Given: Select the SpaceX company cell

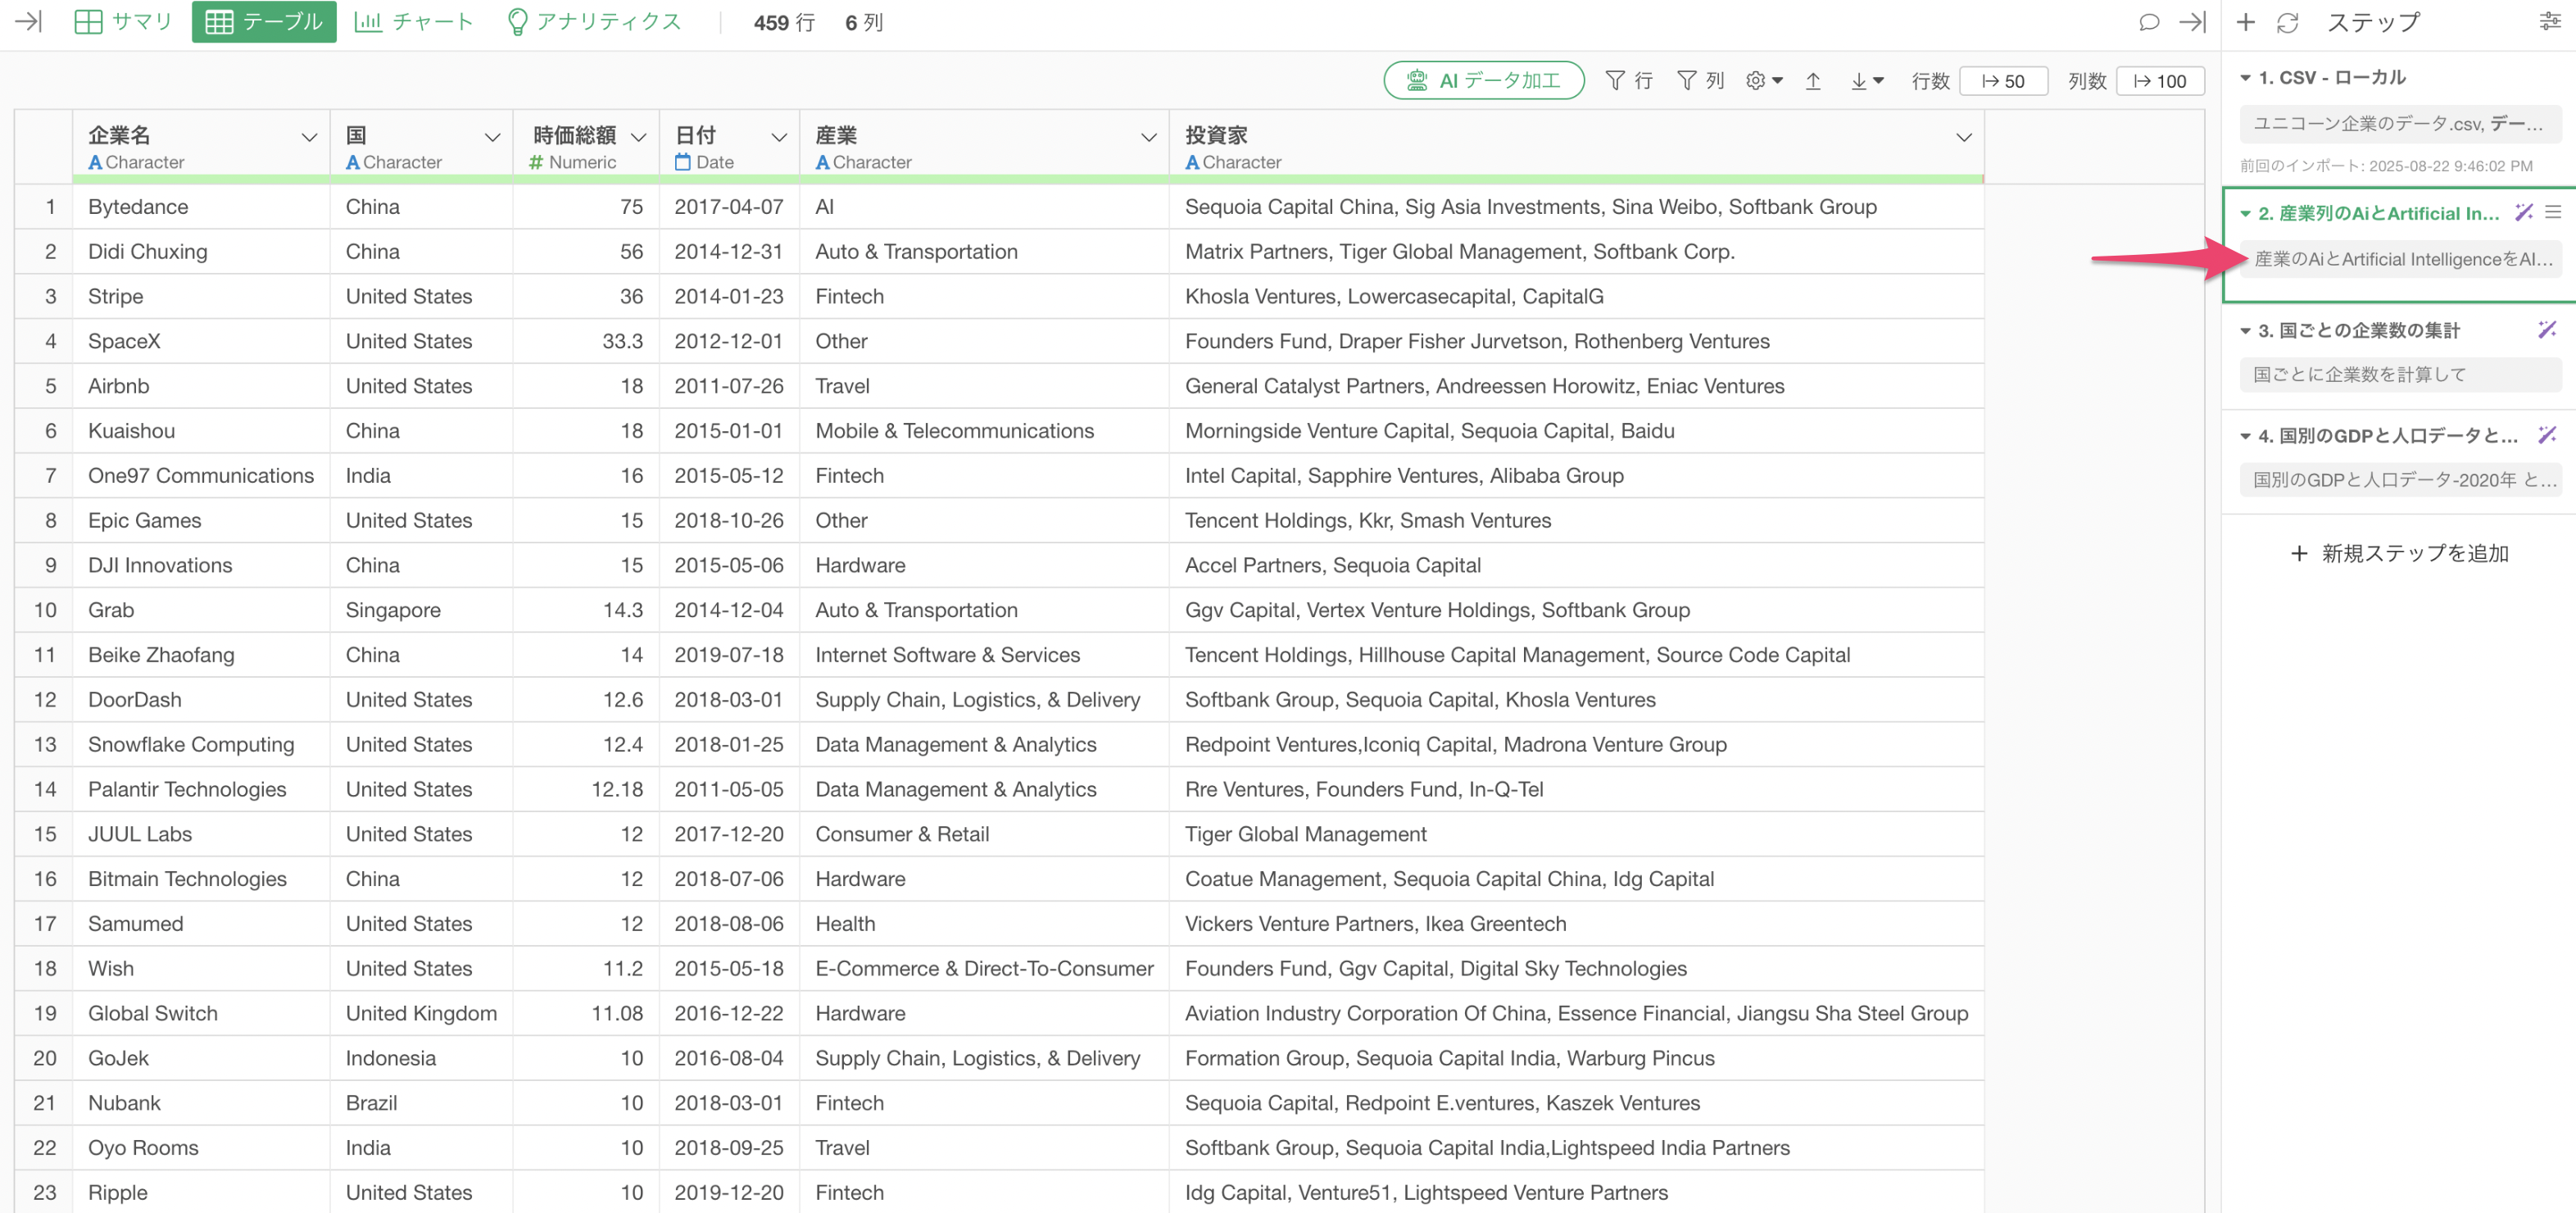Looking at the screenshot, I should 201,341.
